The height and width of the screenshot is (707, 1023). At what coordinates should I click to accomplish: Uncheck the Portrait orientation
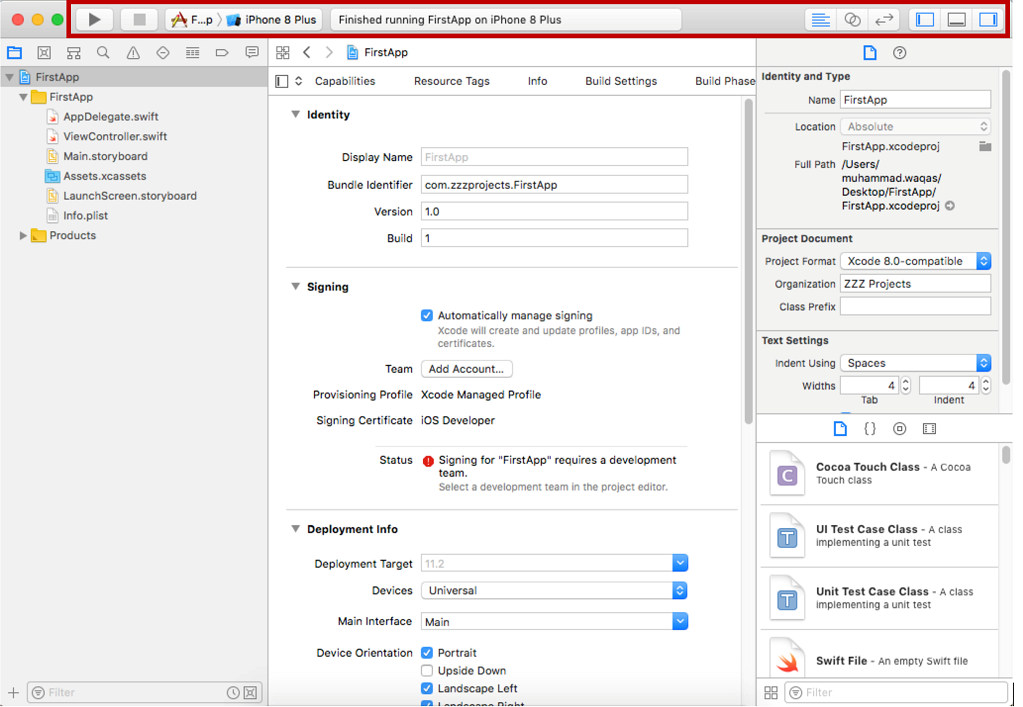pyautogui.click(x=427, y=653)
